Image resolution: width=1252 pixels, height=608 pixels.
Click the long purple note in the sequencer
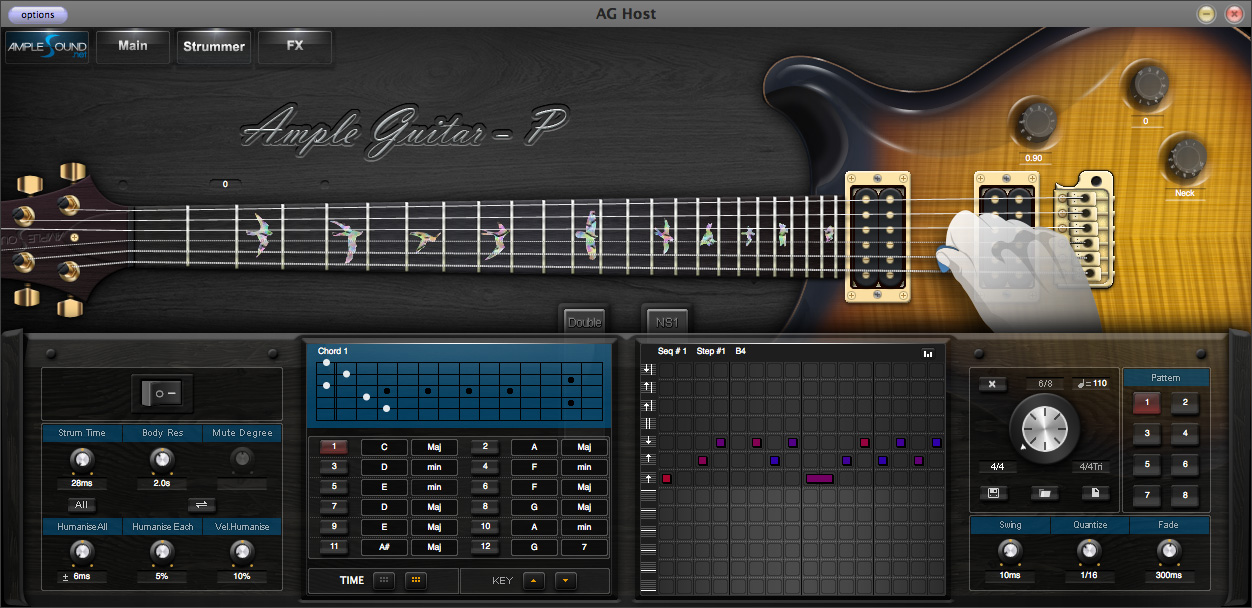click(x=819, y=478)
